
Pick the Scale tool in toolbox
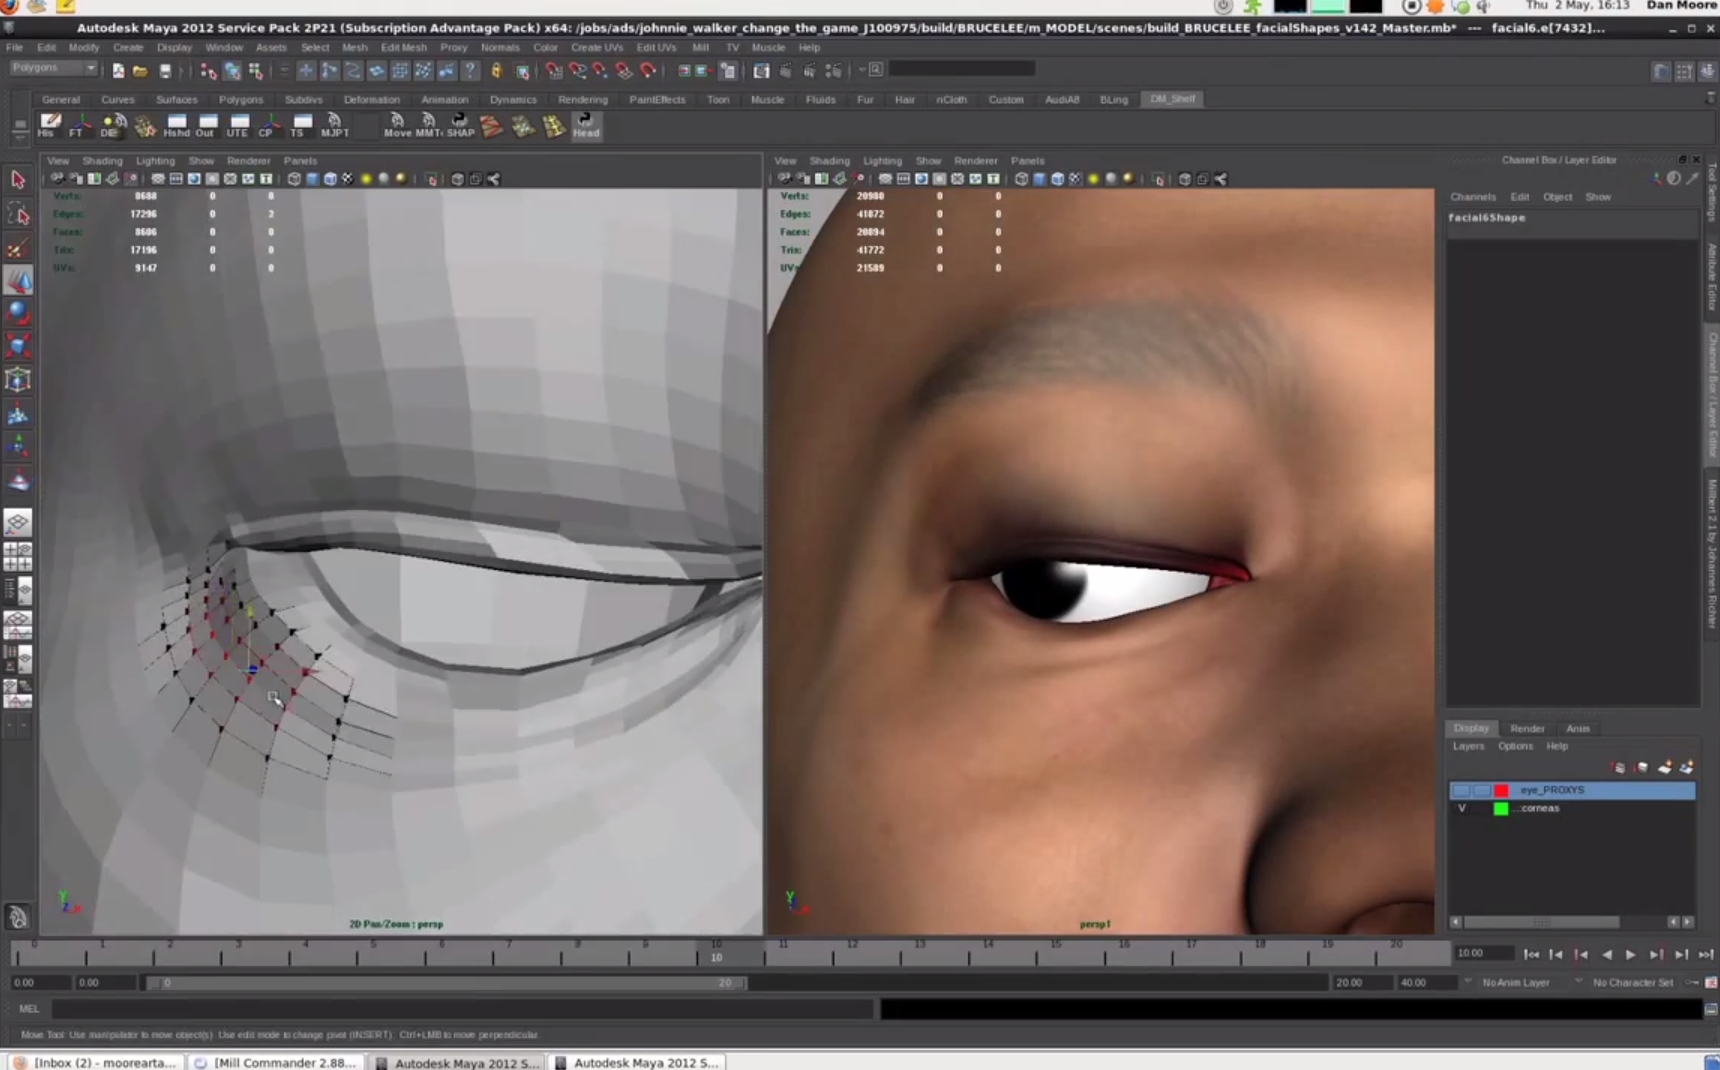click(18, 346)
